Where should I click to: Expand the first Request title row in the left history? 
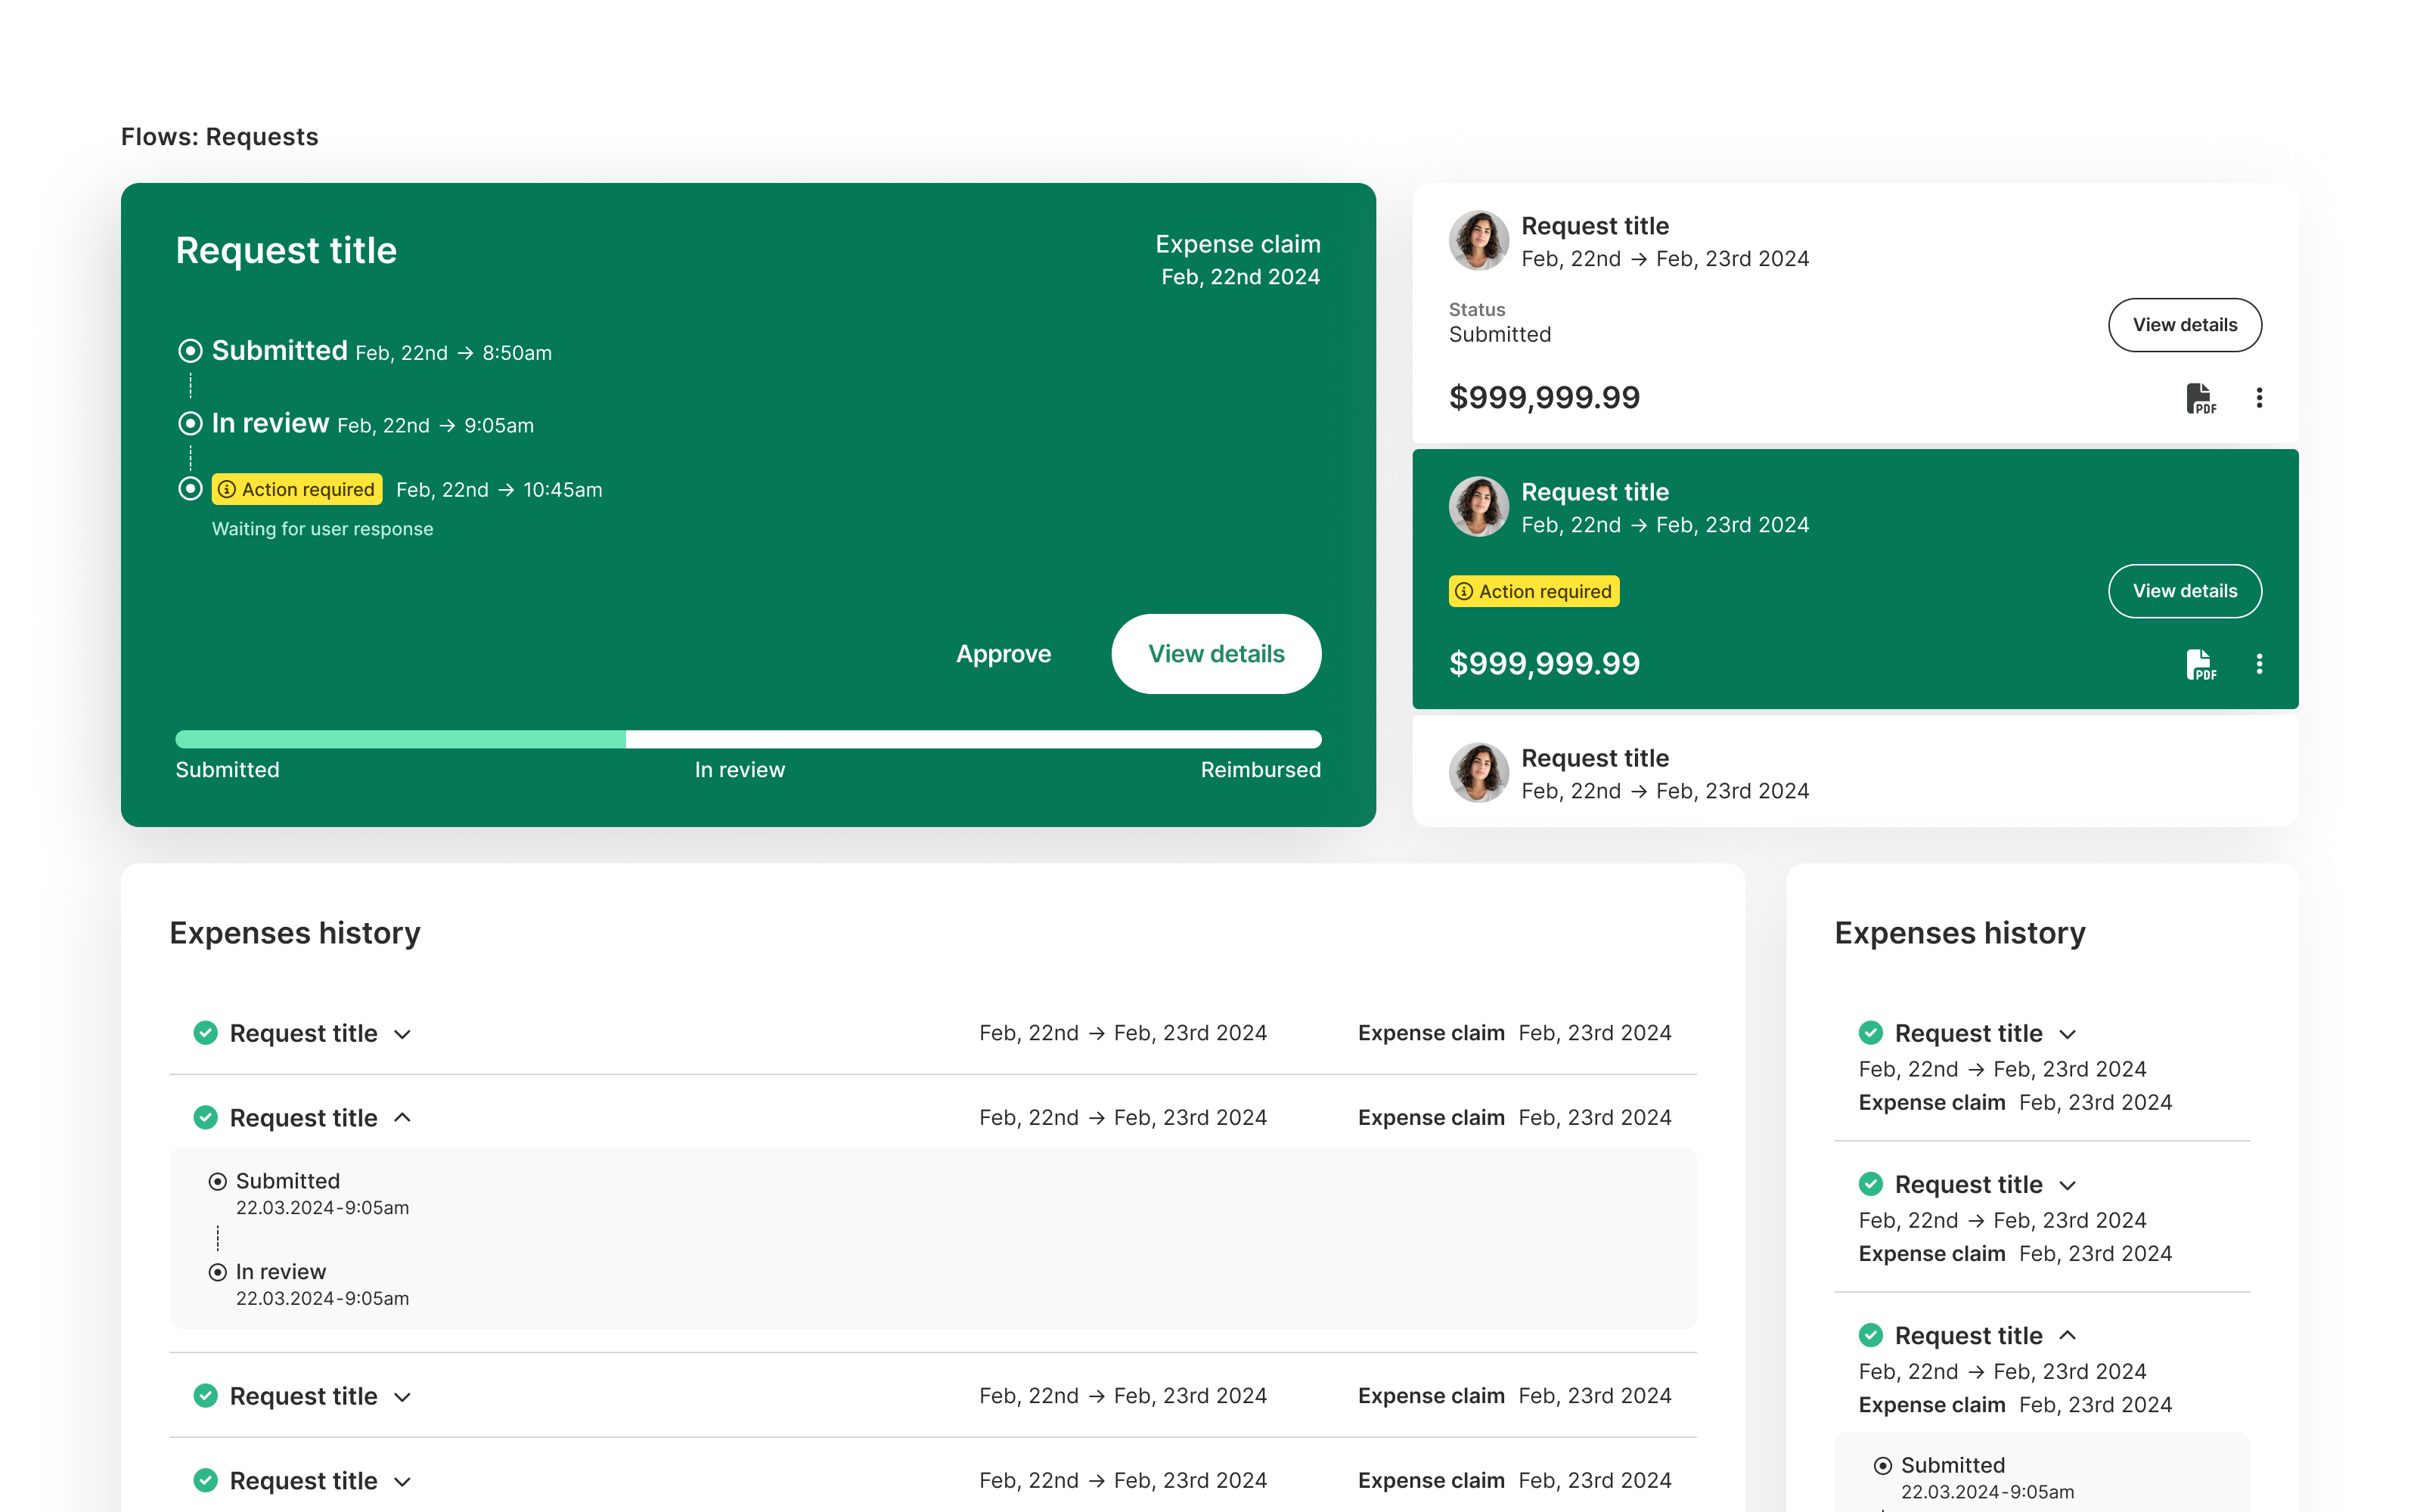[x=402, y=1034]
